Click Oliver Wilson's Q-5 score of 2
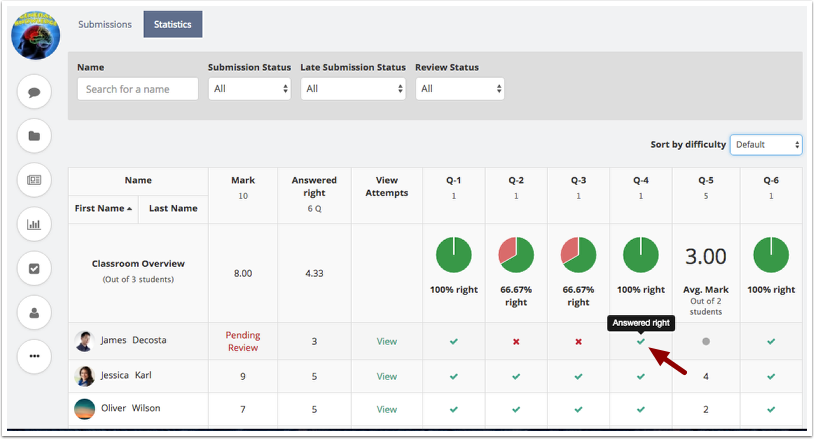This screenshot has height=439, width=814. [x=706, y=409]
